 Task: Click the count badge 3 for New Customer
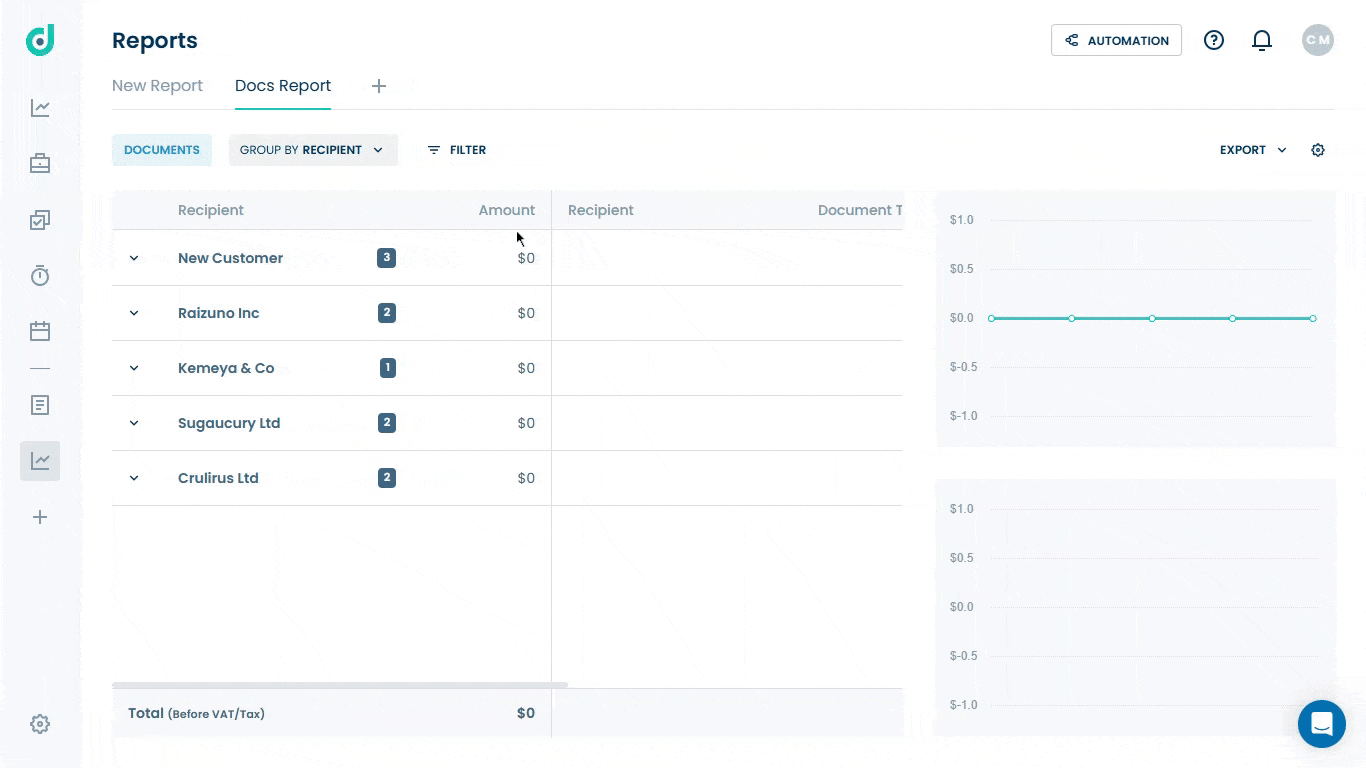[x=386, y=258]
